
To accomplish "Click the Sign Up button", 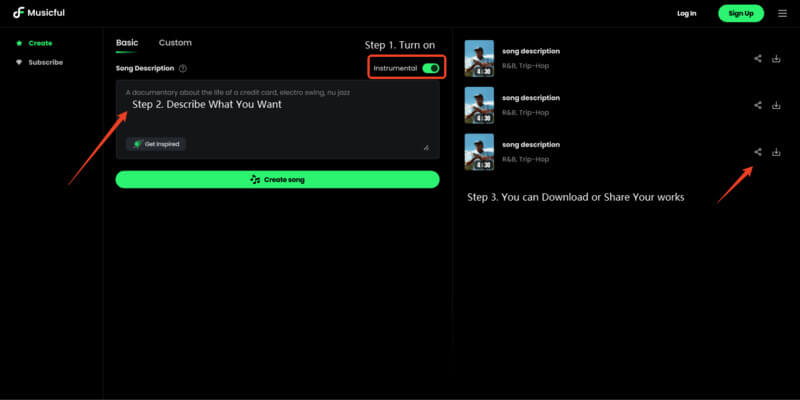I will tap(741, 13).
